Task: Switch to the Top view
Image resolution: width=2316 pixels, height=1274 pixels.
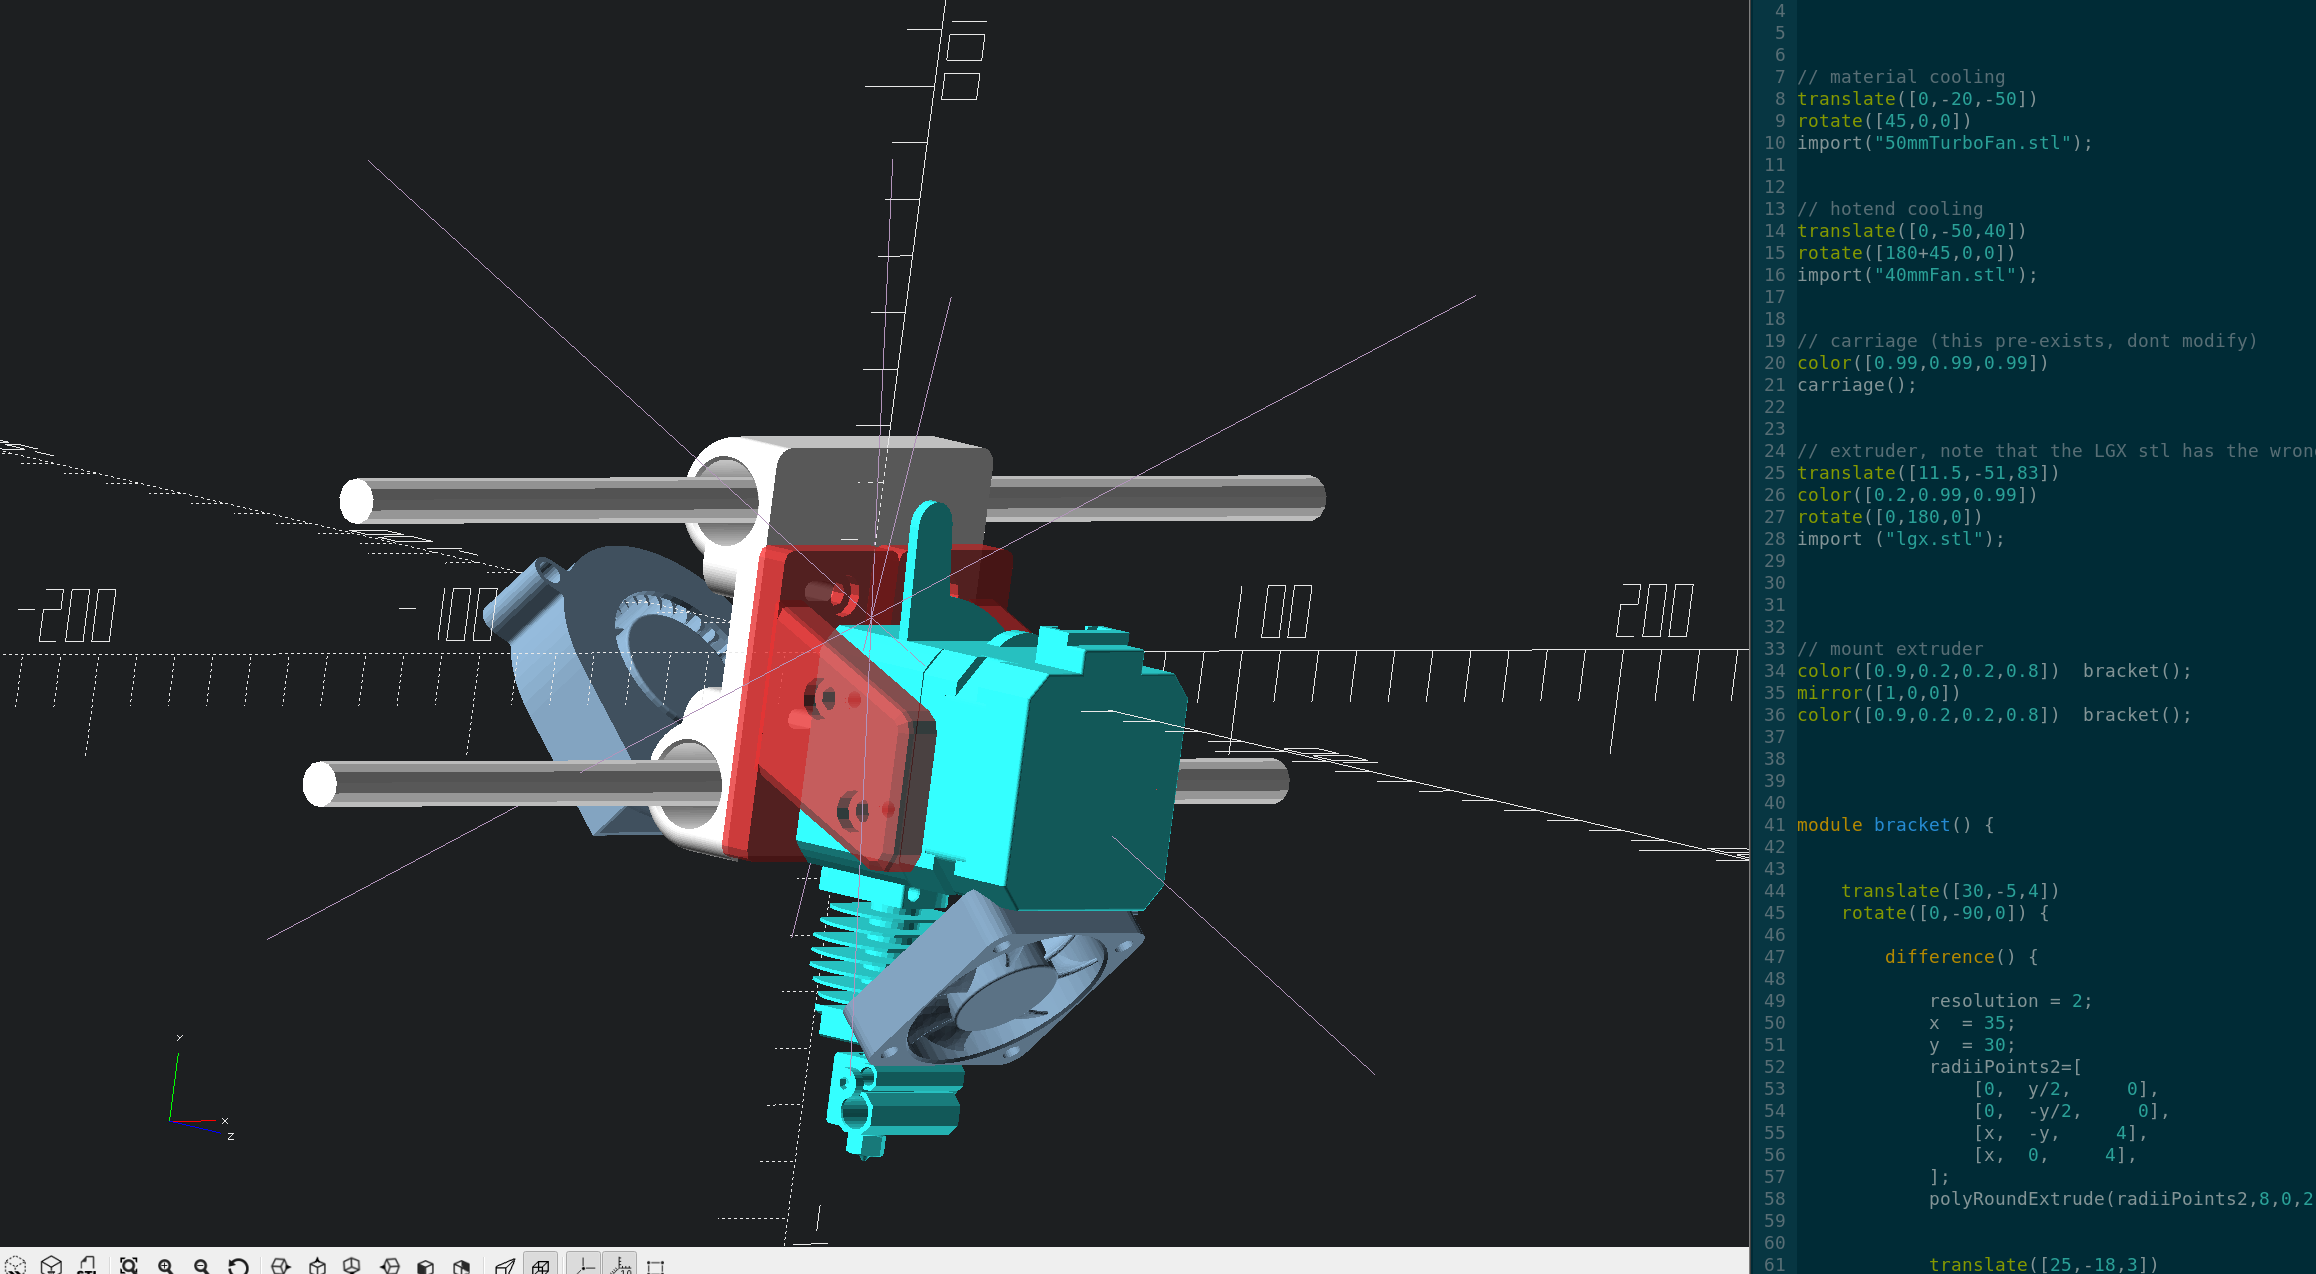Action: [318, 1265]
